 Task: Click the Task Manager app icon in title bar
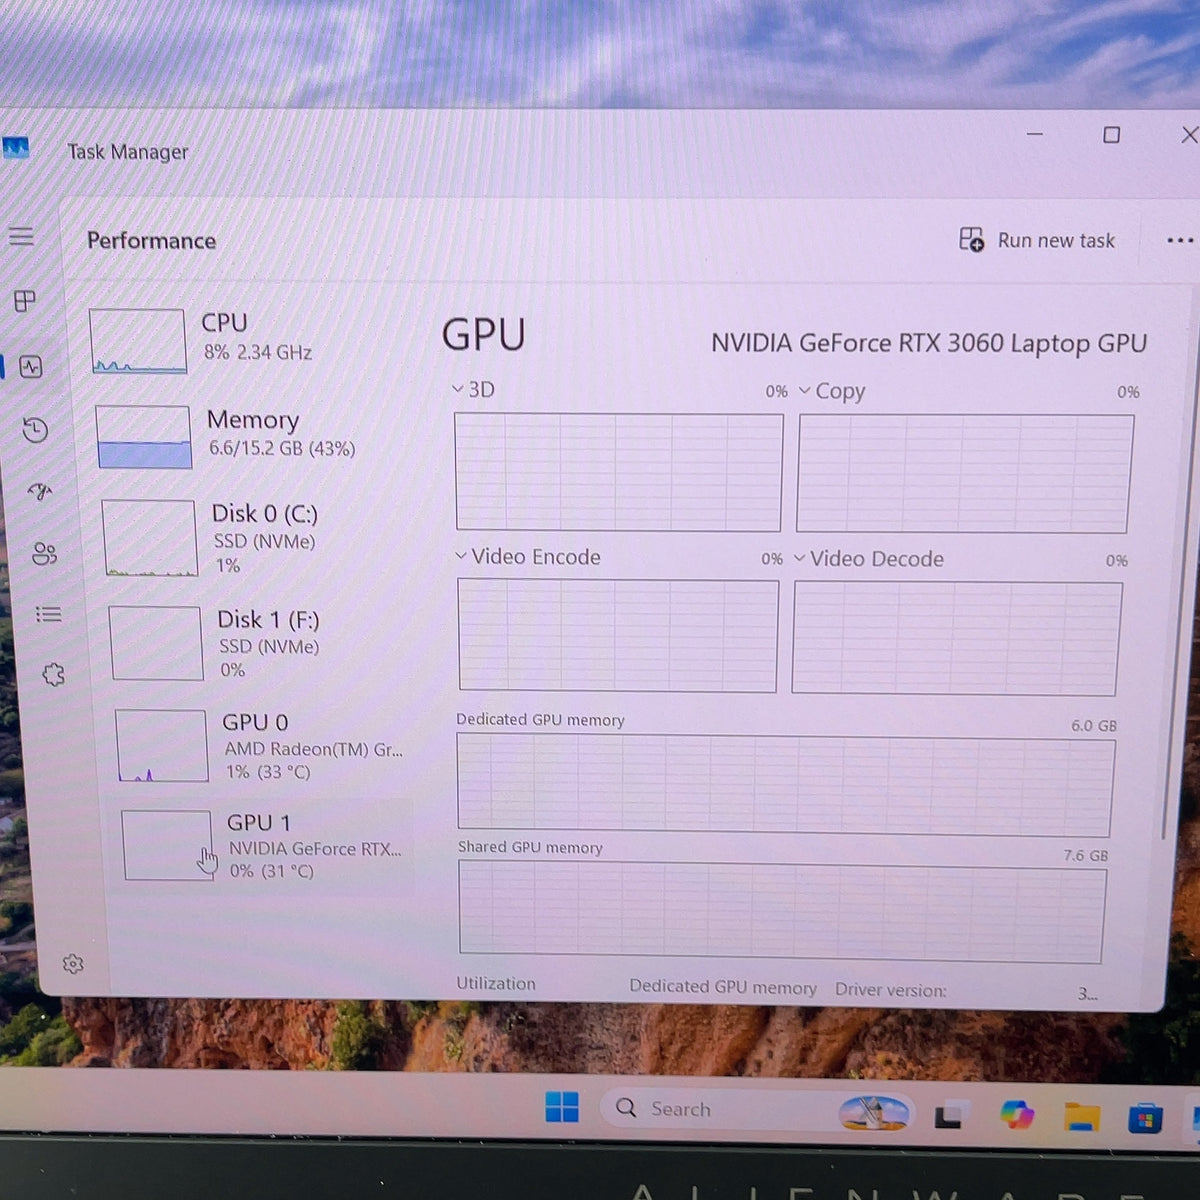click(x=15, y=149)
